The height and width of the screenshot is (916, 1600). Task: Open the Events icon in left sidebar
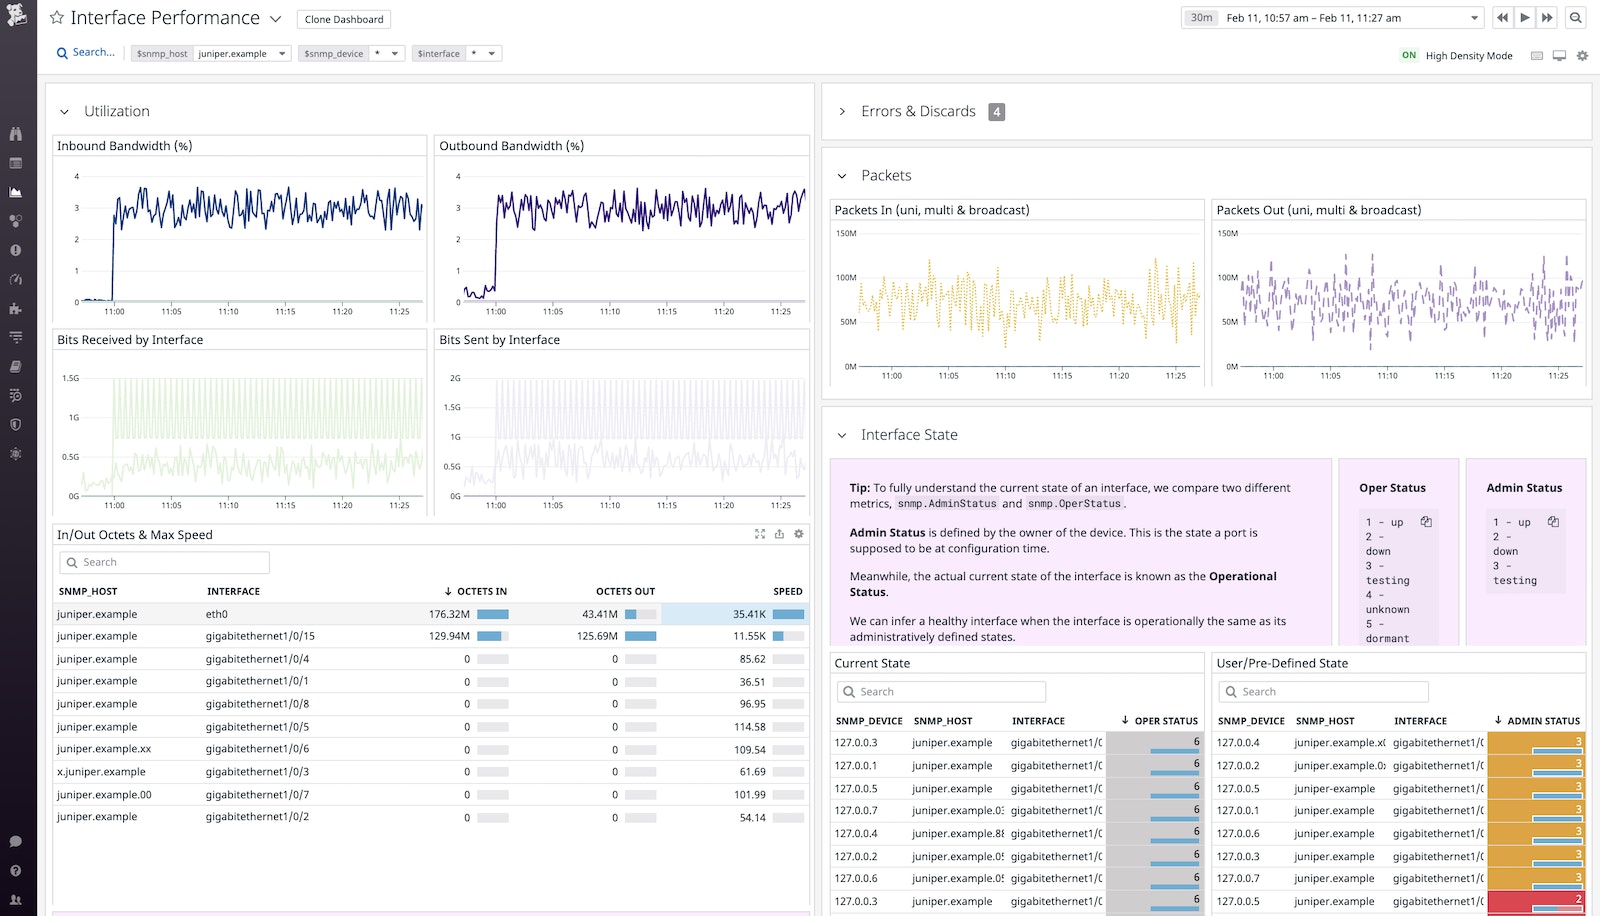pyautogui.click(x=15, y=162)
